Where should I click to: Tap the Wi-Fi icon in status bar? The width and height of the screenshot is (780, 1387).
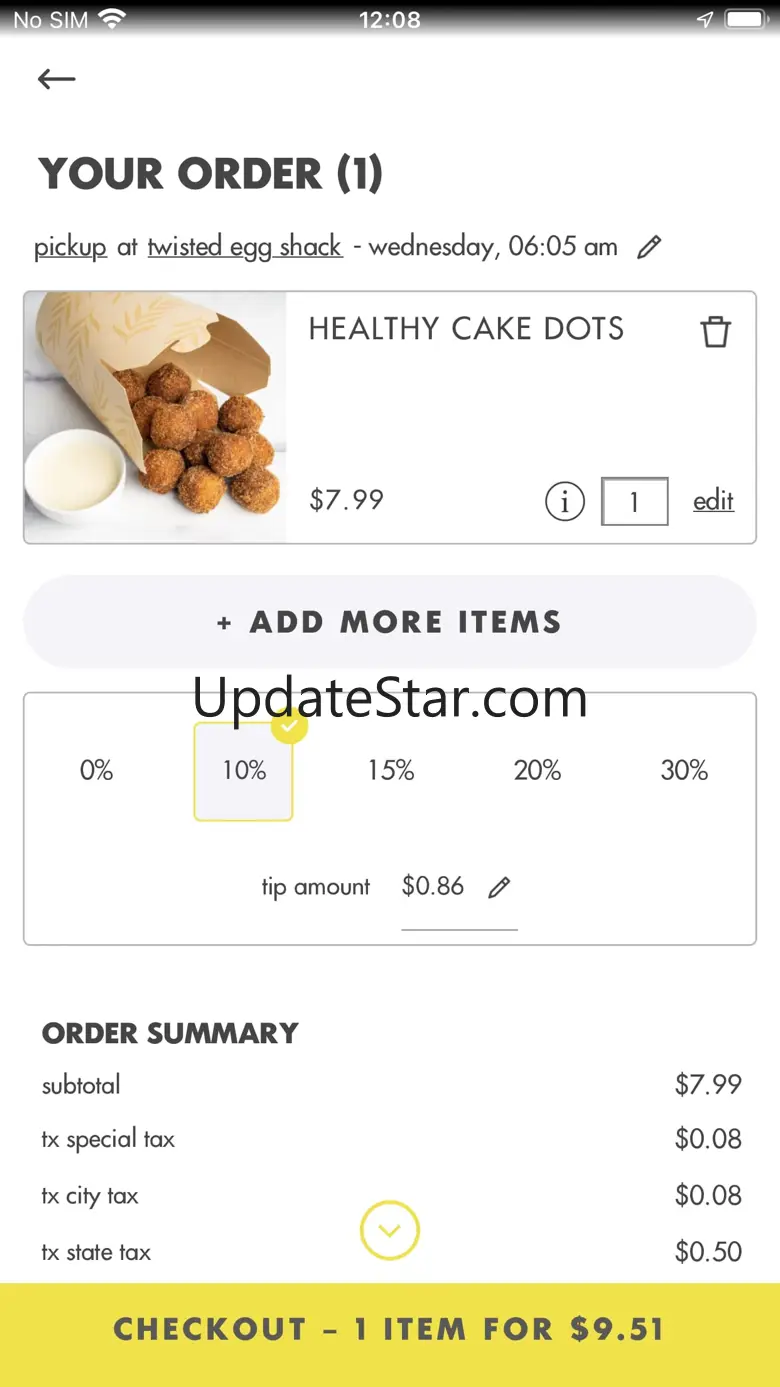pos(112,19)
